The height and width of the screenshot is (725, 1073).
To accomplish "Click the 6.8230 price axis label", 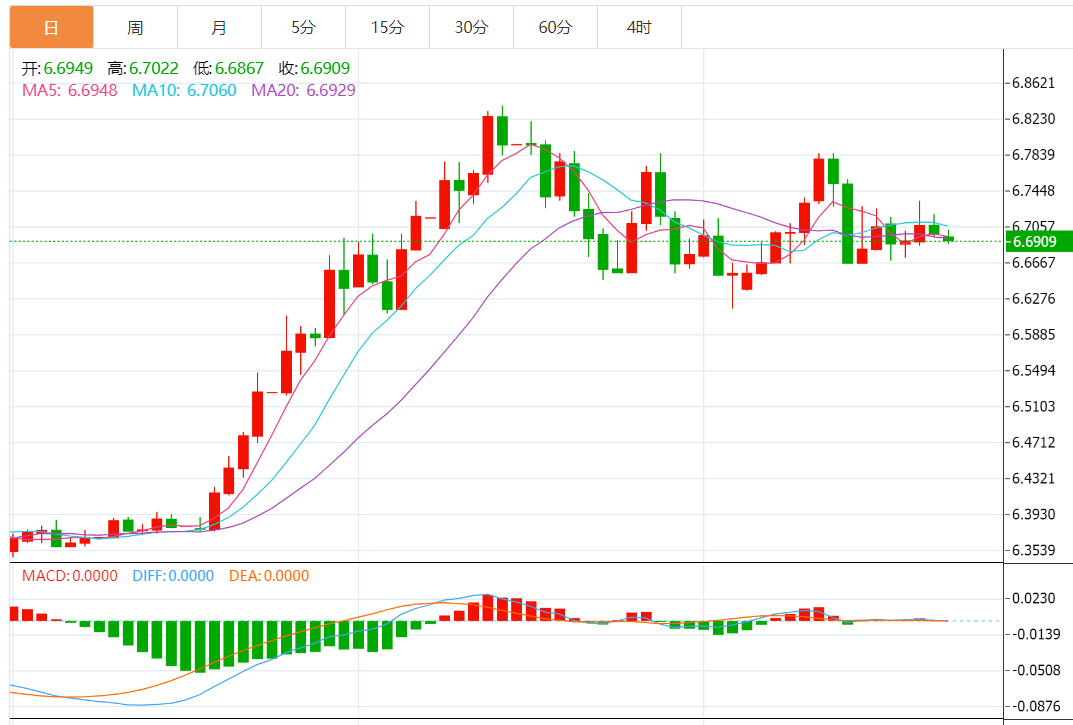I will click(x=1034, y=118).
